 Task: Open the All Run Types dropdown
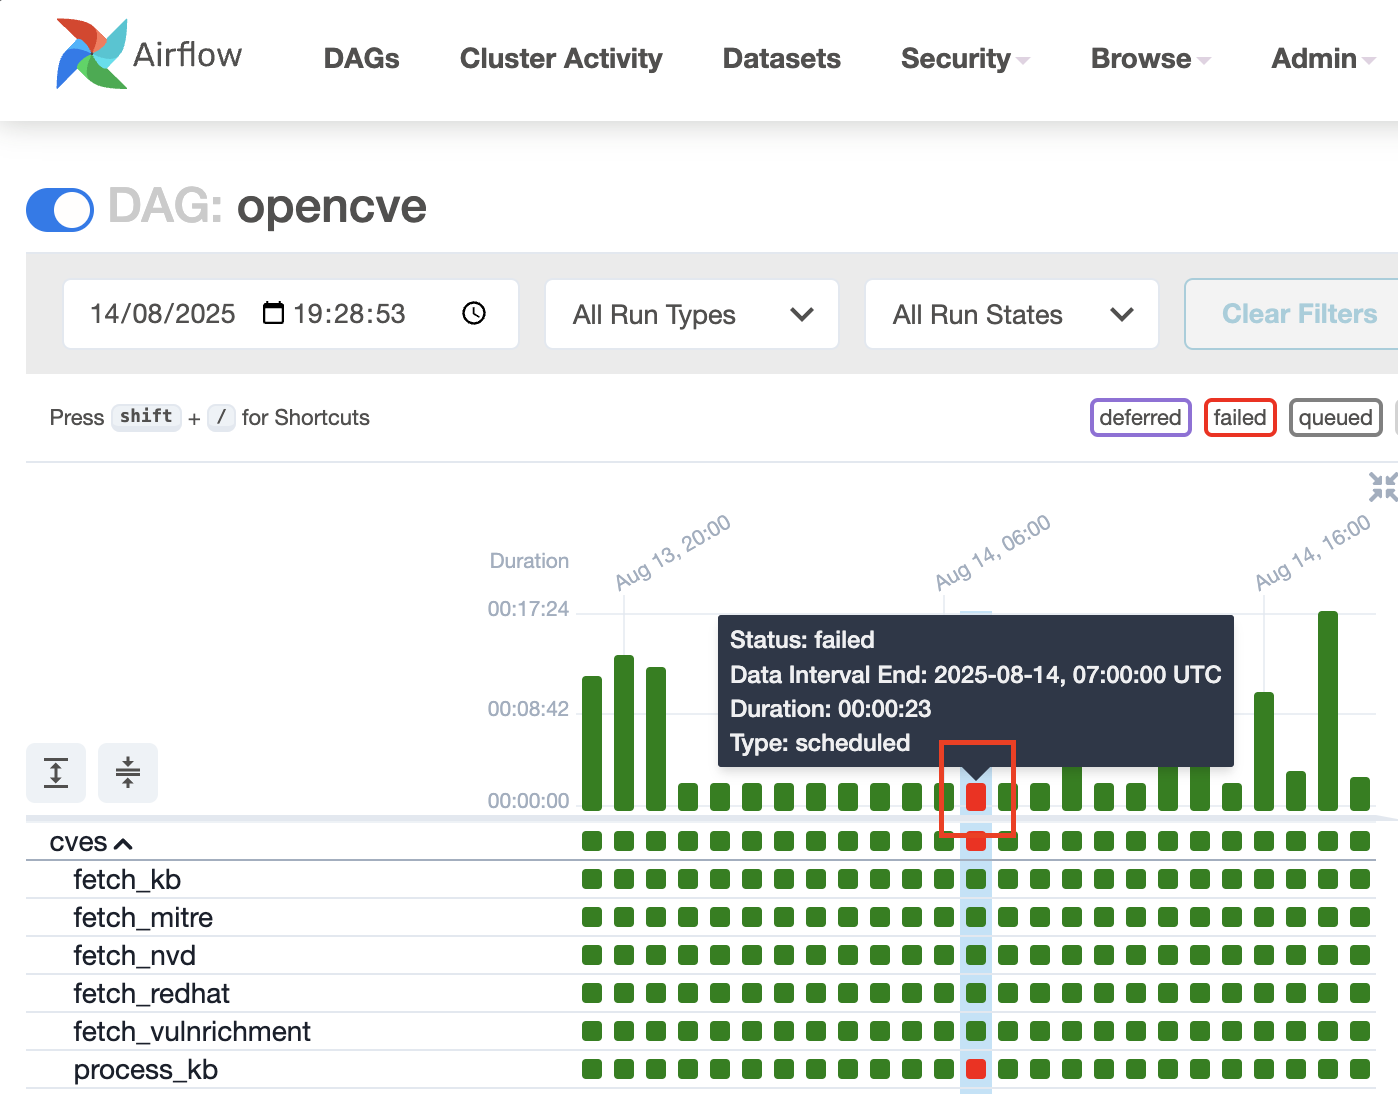coord(691,314)
